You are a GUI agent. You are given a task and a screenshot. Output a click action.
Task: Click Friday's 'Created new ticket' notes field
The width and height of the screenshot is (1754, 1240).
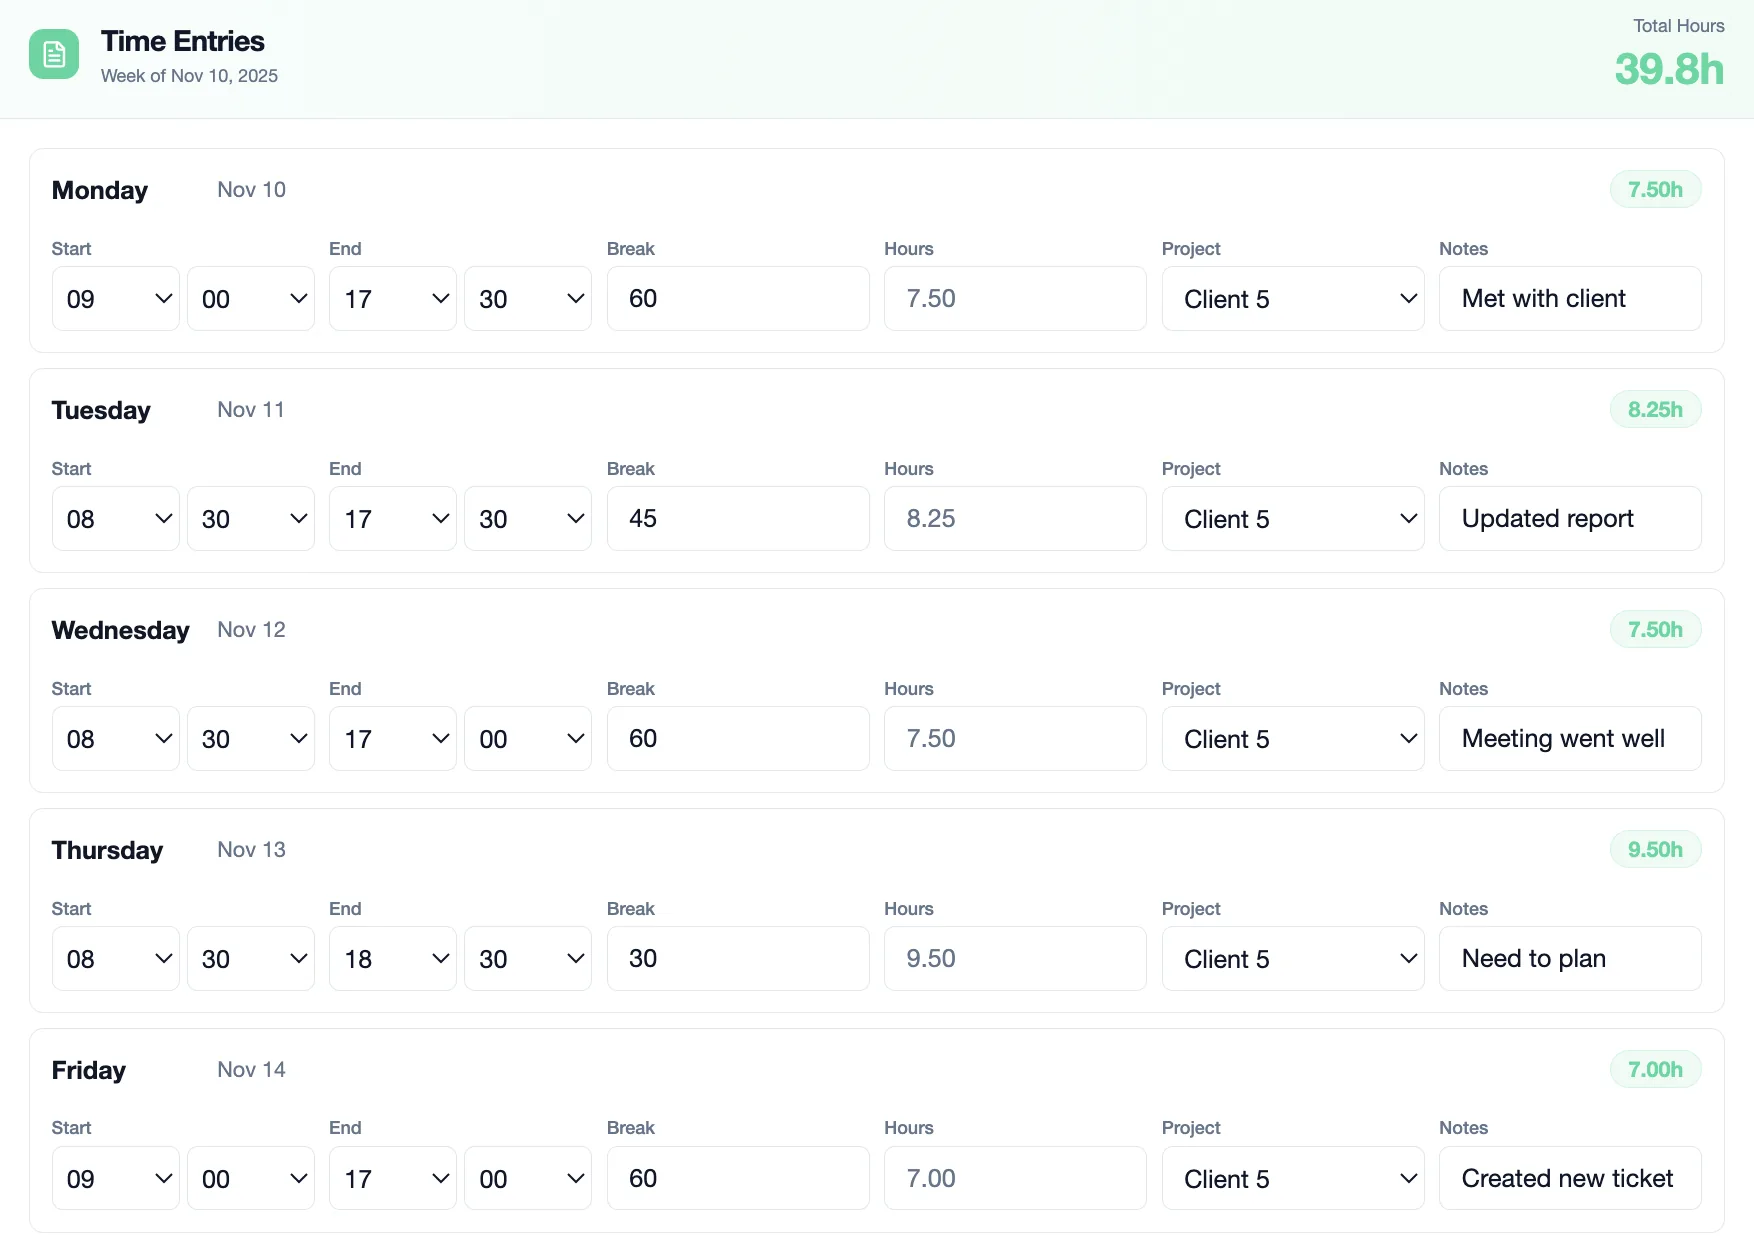pos(1569,1179)
